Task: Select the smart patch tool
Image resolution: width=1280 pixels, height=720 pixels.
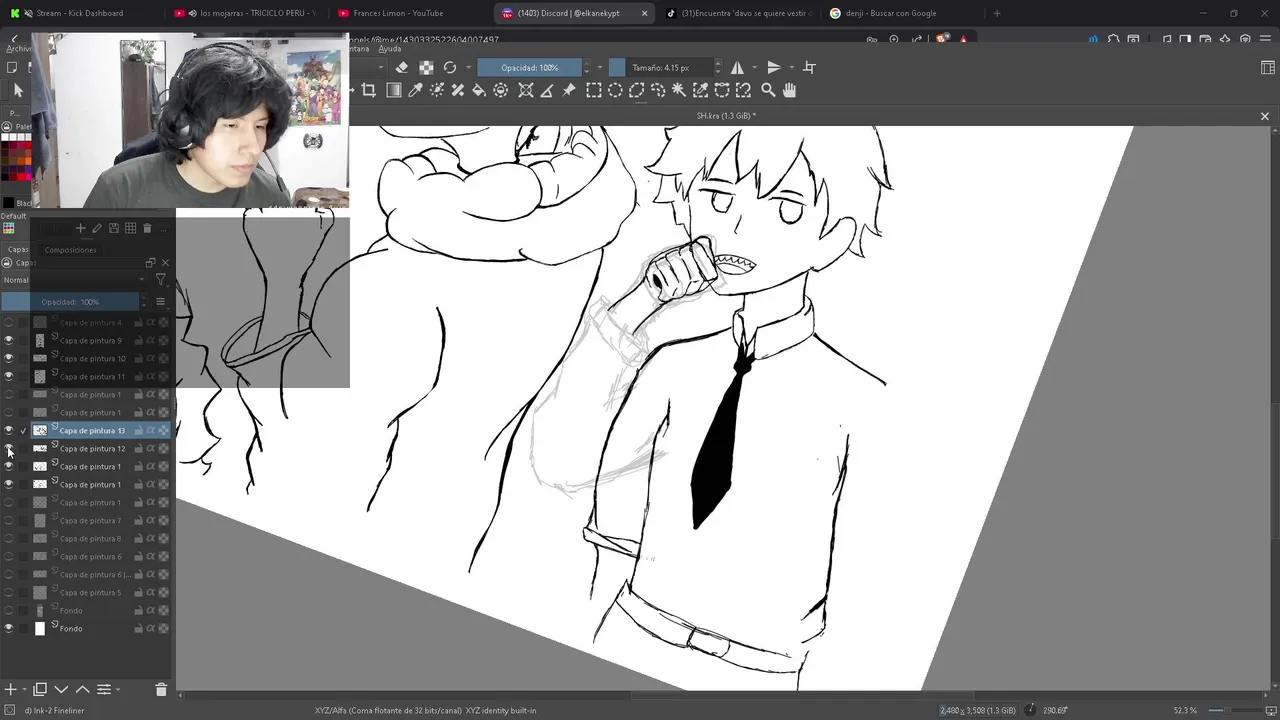Action: point(458,90)
